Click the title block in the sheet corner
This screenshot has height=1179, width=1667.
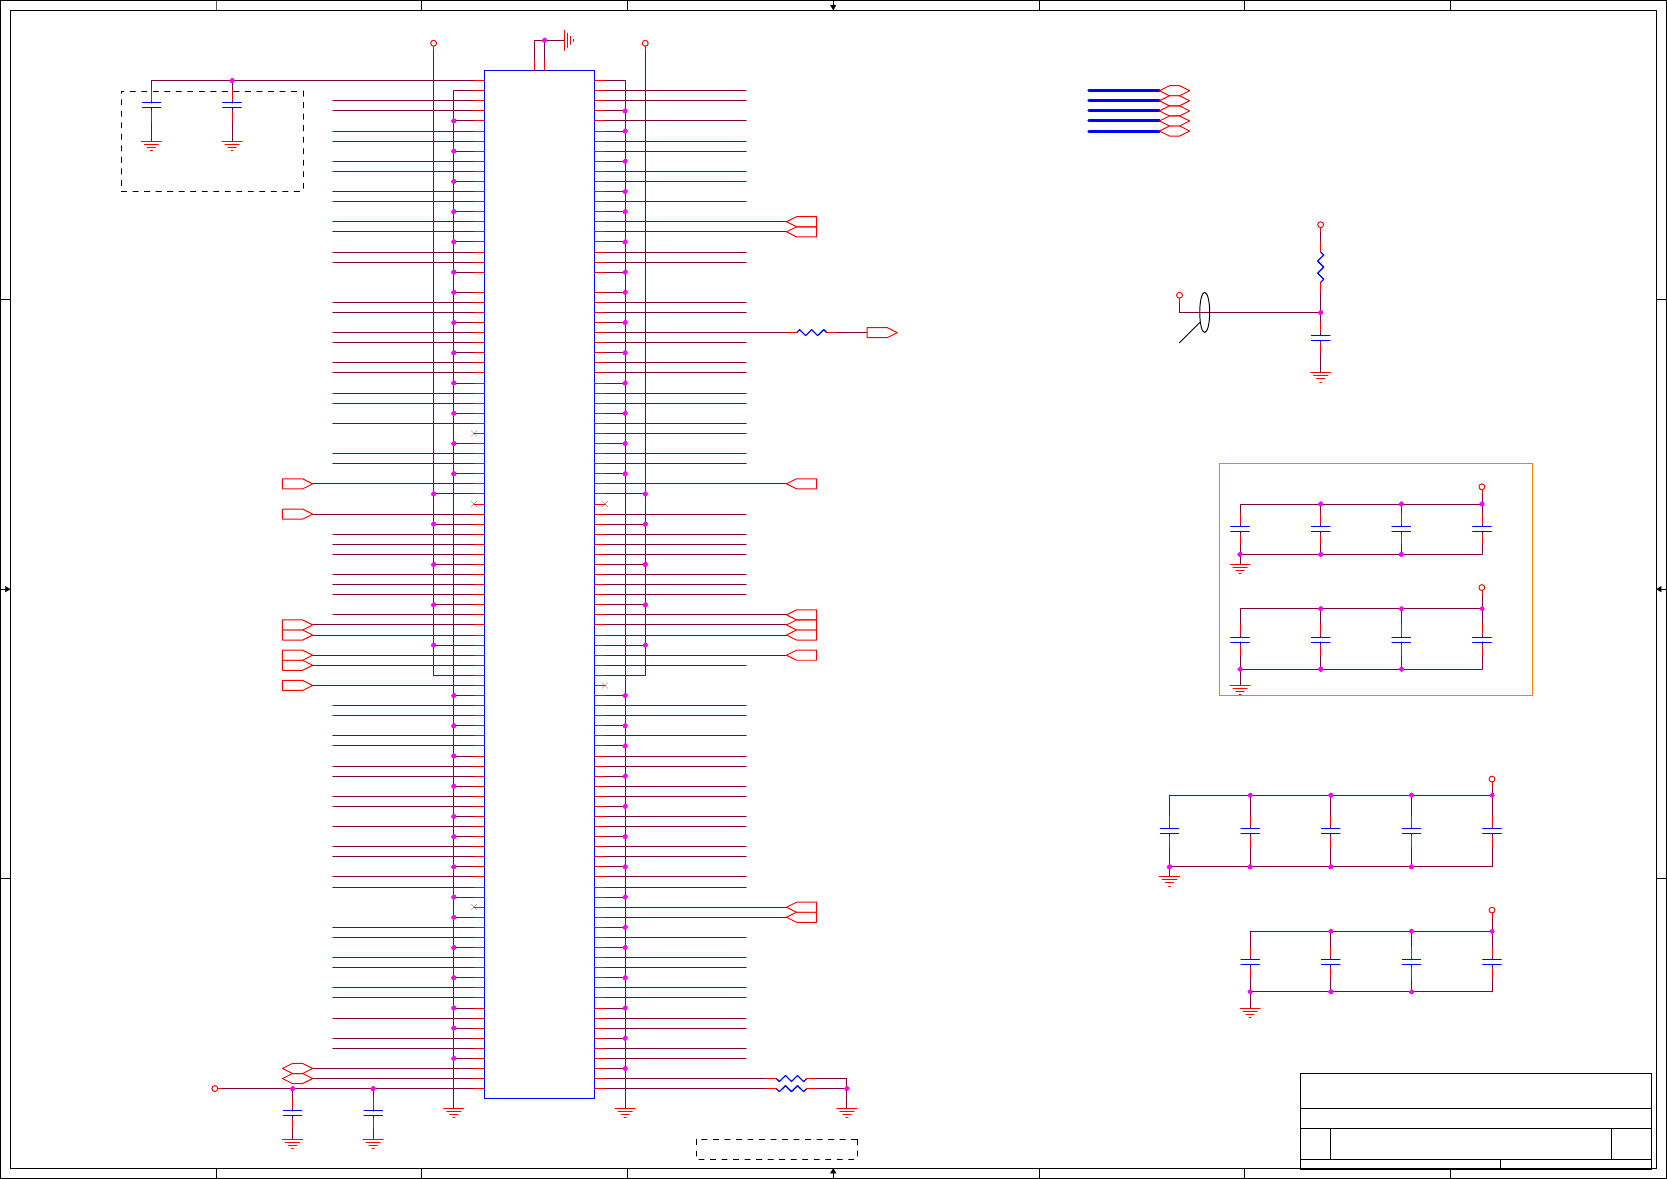(x=1475, y=1120)
